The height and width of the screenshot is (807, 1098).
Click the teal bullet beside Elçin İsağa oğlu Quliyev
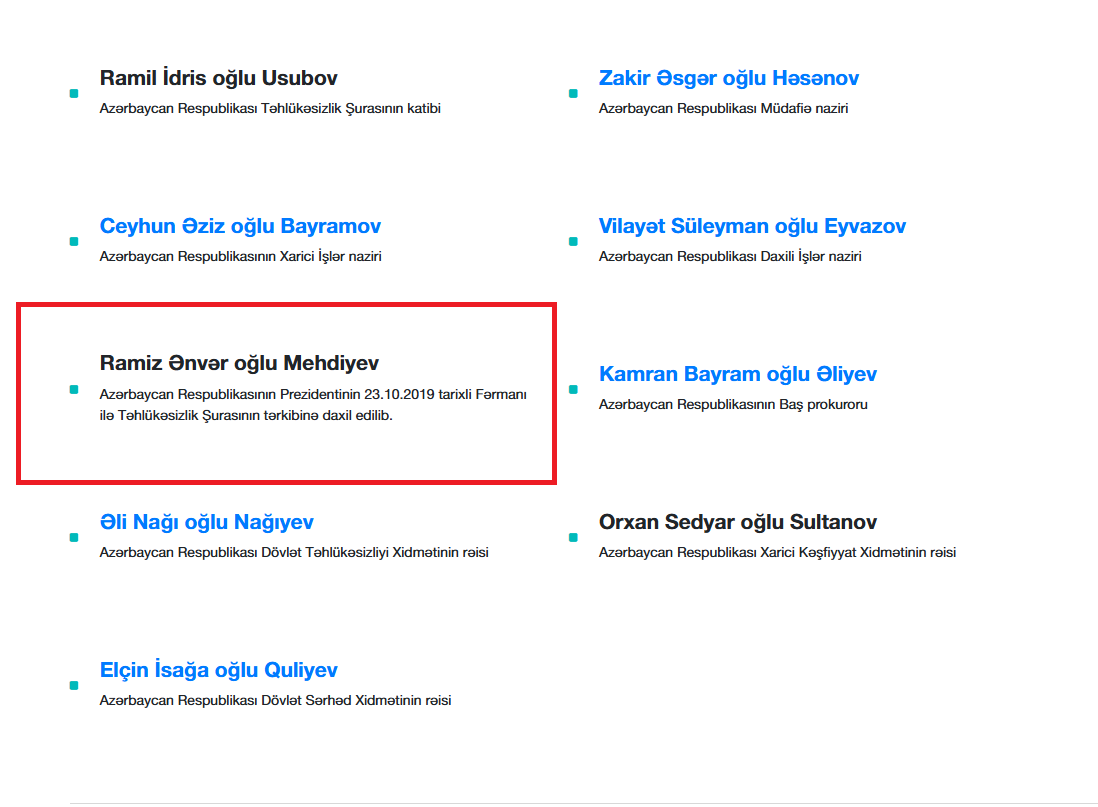73,685
